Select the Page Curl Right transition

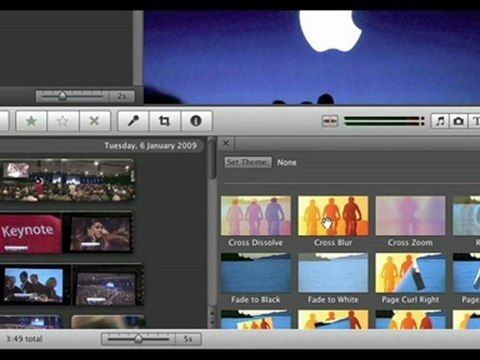click(x=410, y=273)
